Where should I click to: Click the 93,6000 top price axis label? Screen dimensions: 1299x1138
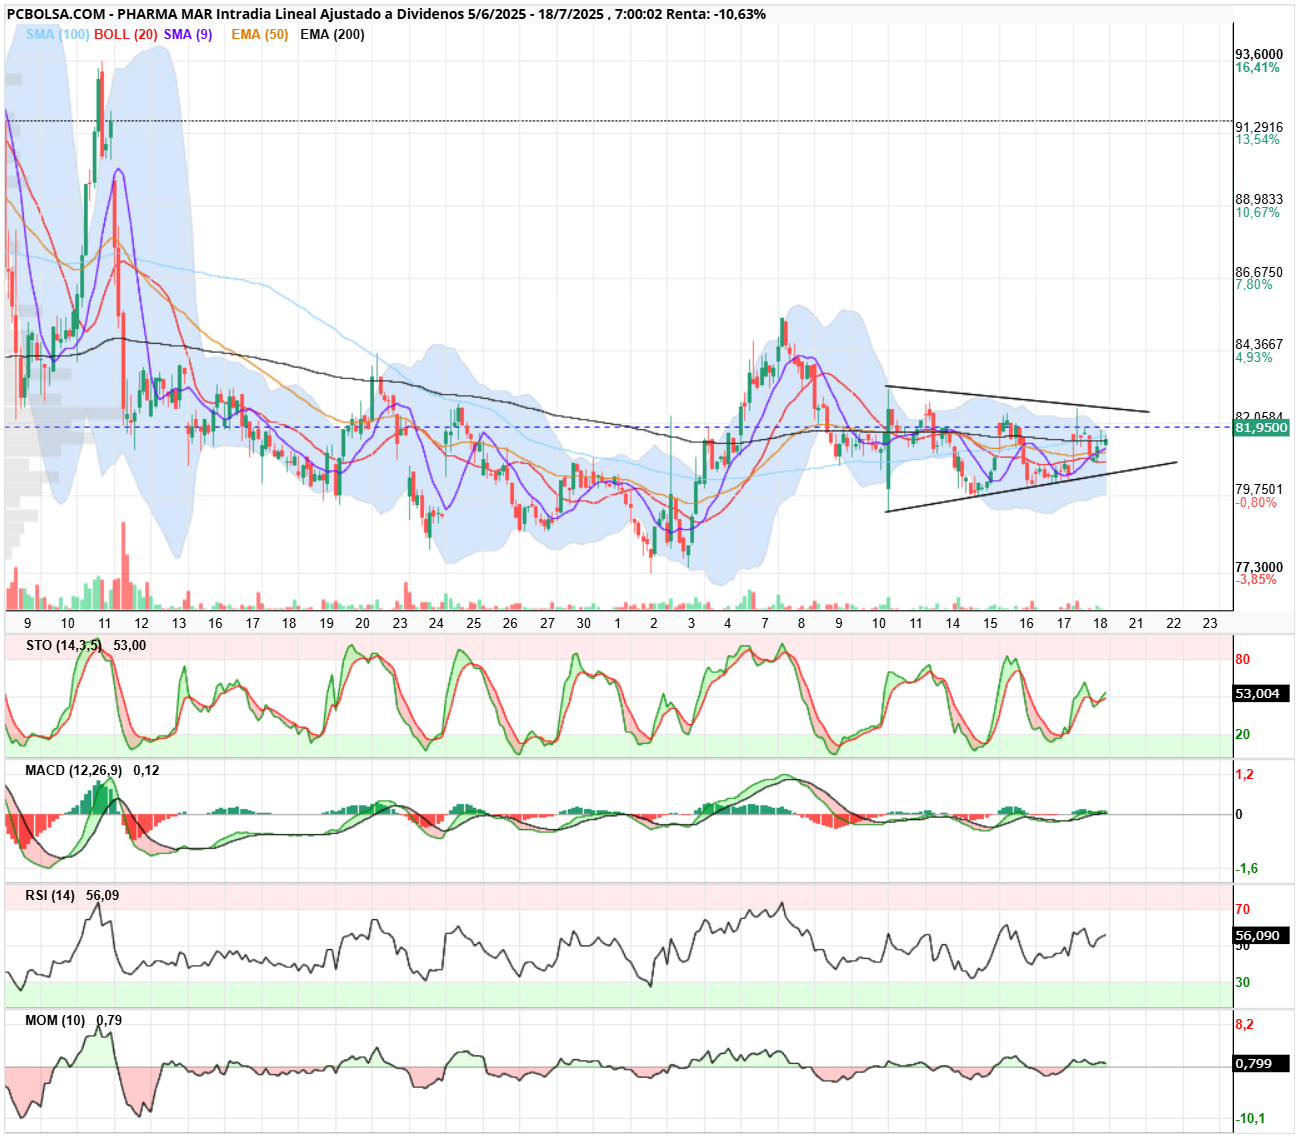pos(1259,54)
